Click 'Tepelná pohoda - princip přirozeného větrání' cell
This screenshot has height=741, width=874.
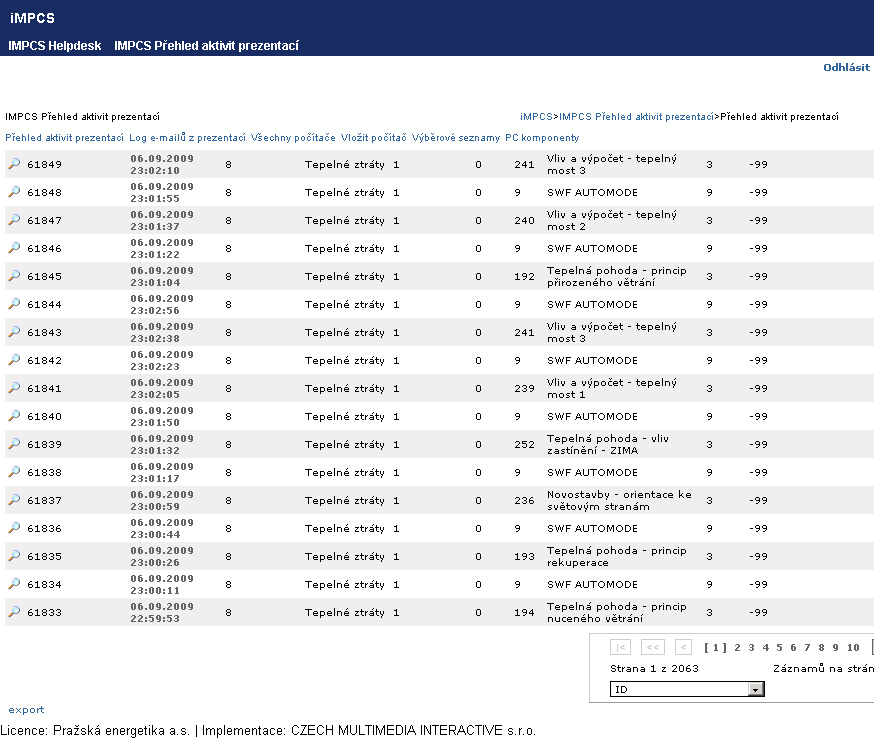point(616,277)
